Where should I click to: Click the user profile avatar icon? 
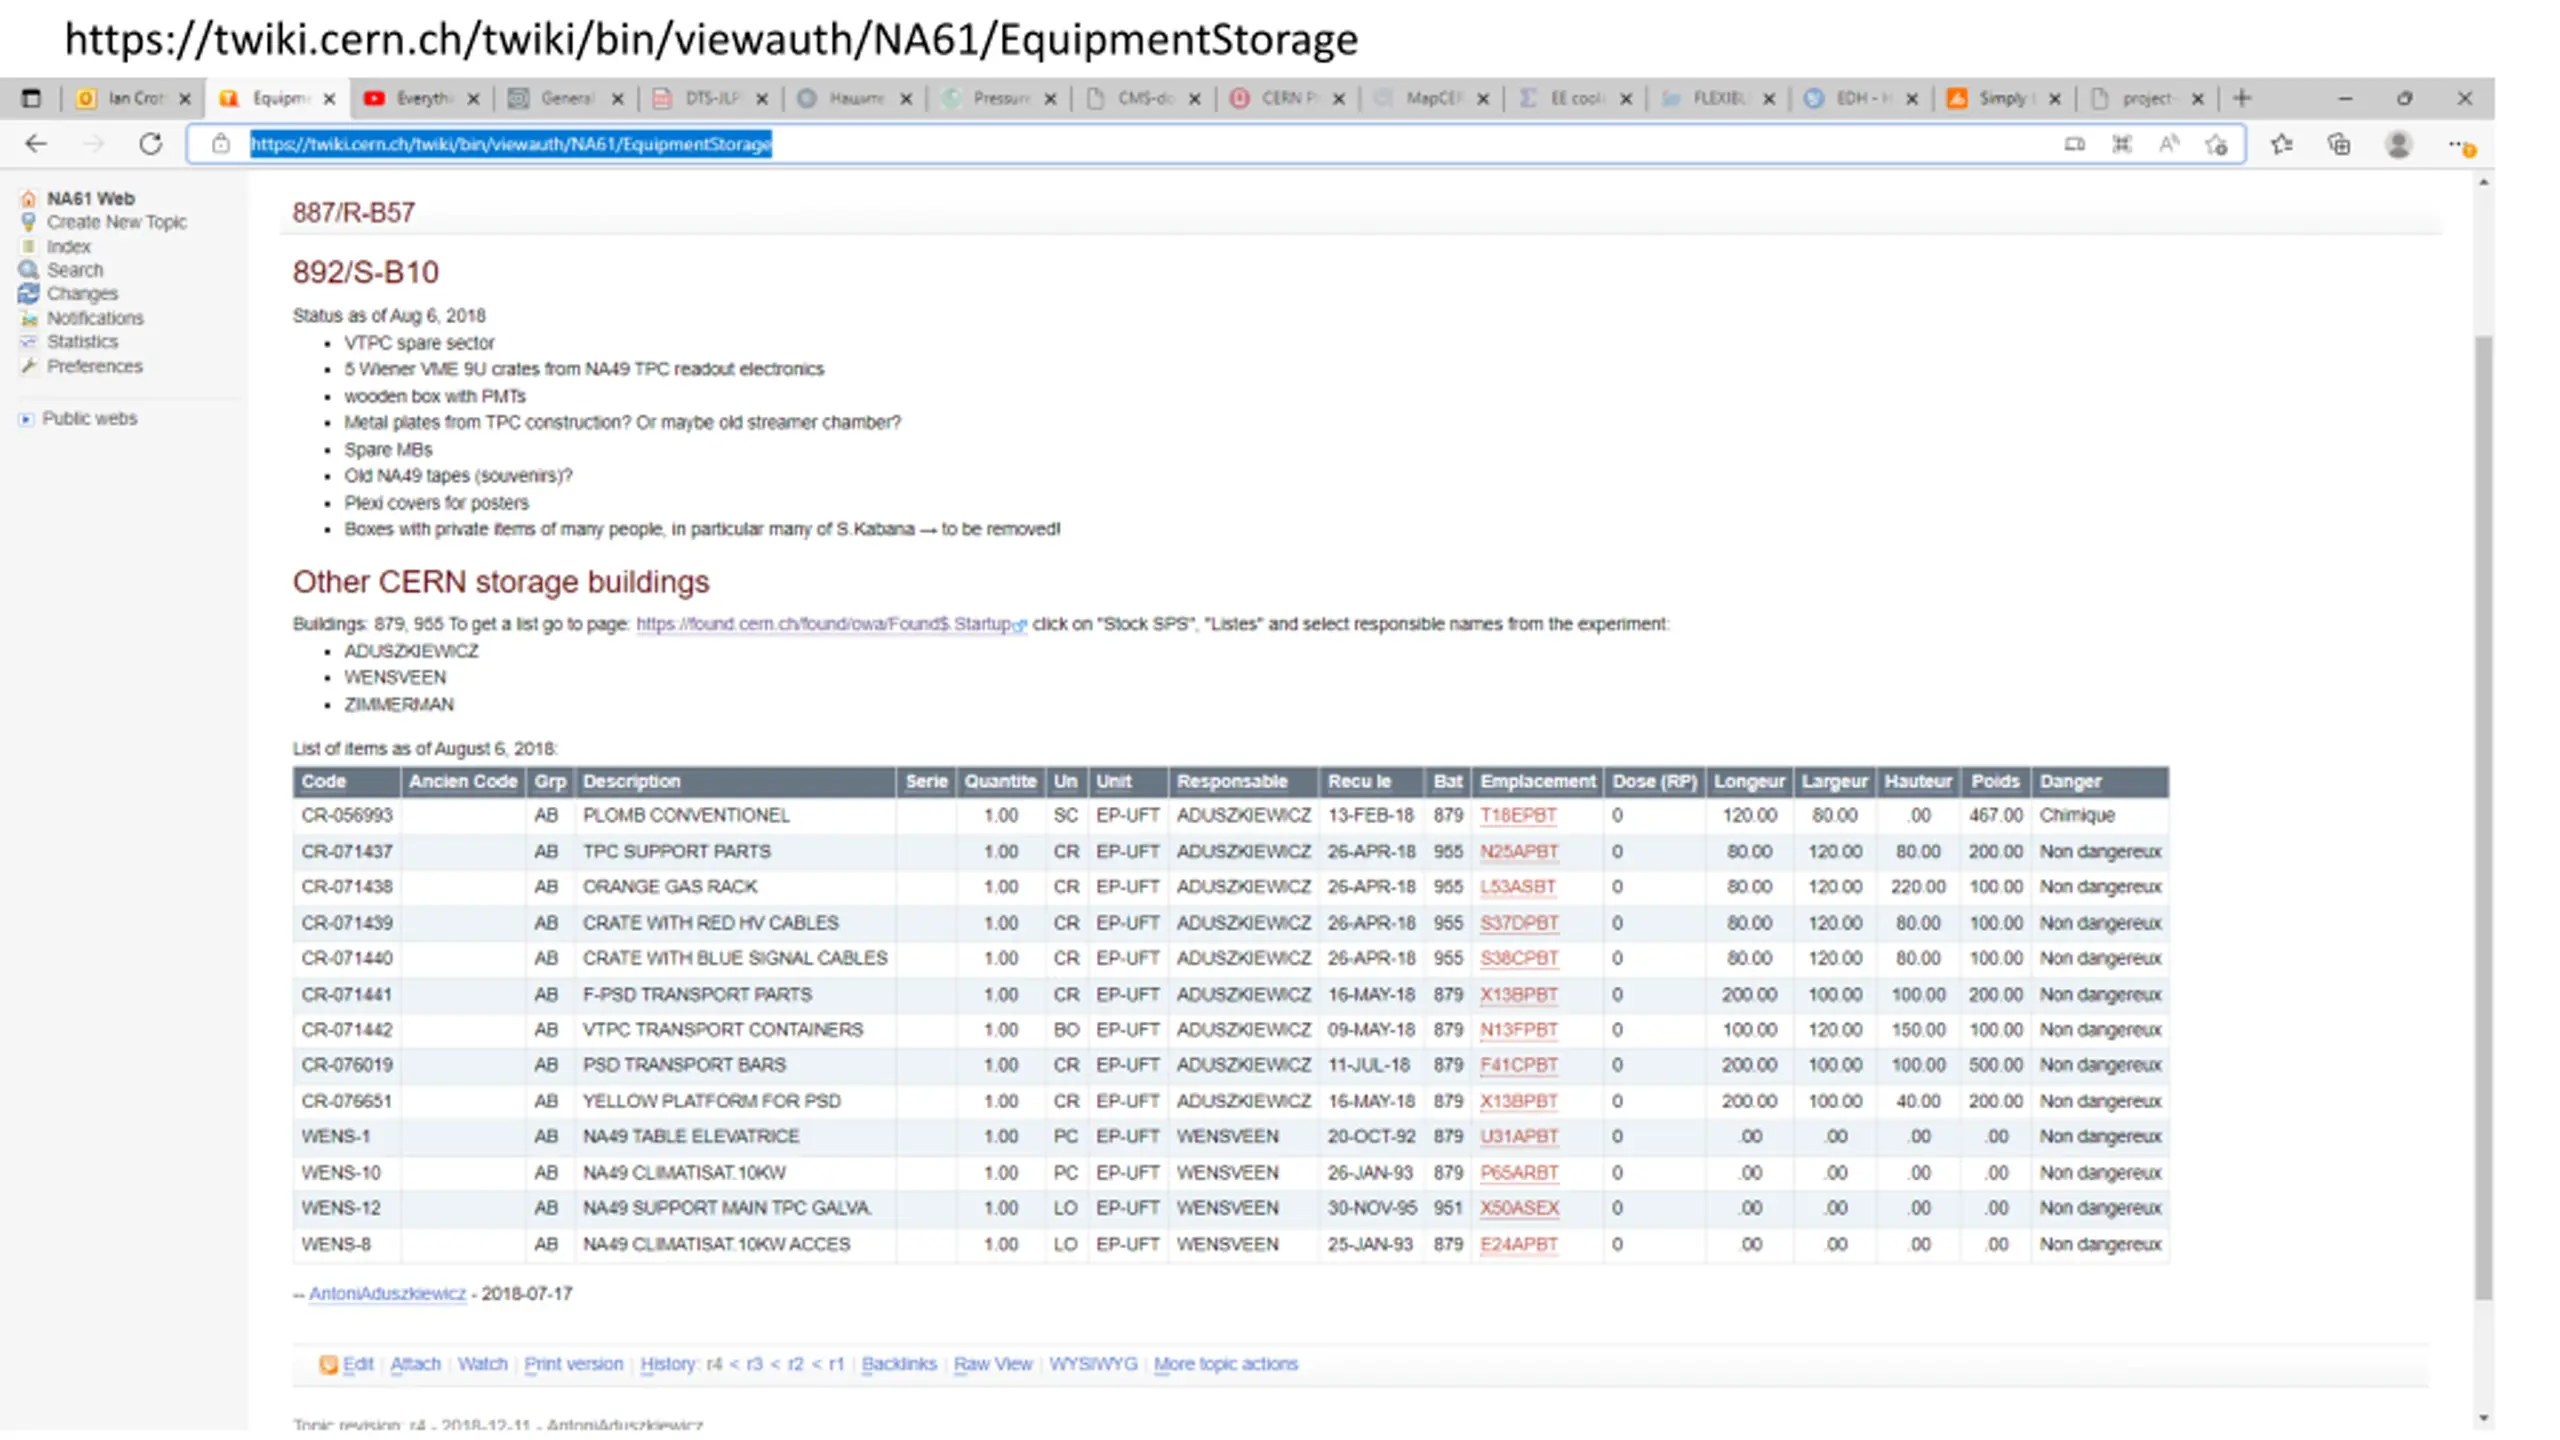2398,144
